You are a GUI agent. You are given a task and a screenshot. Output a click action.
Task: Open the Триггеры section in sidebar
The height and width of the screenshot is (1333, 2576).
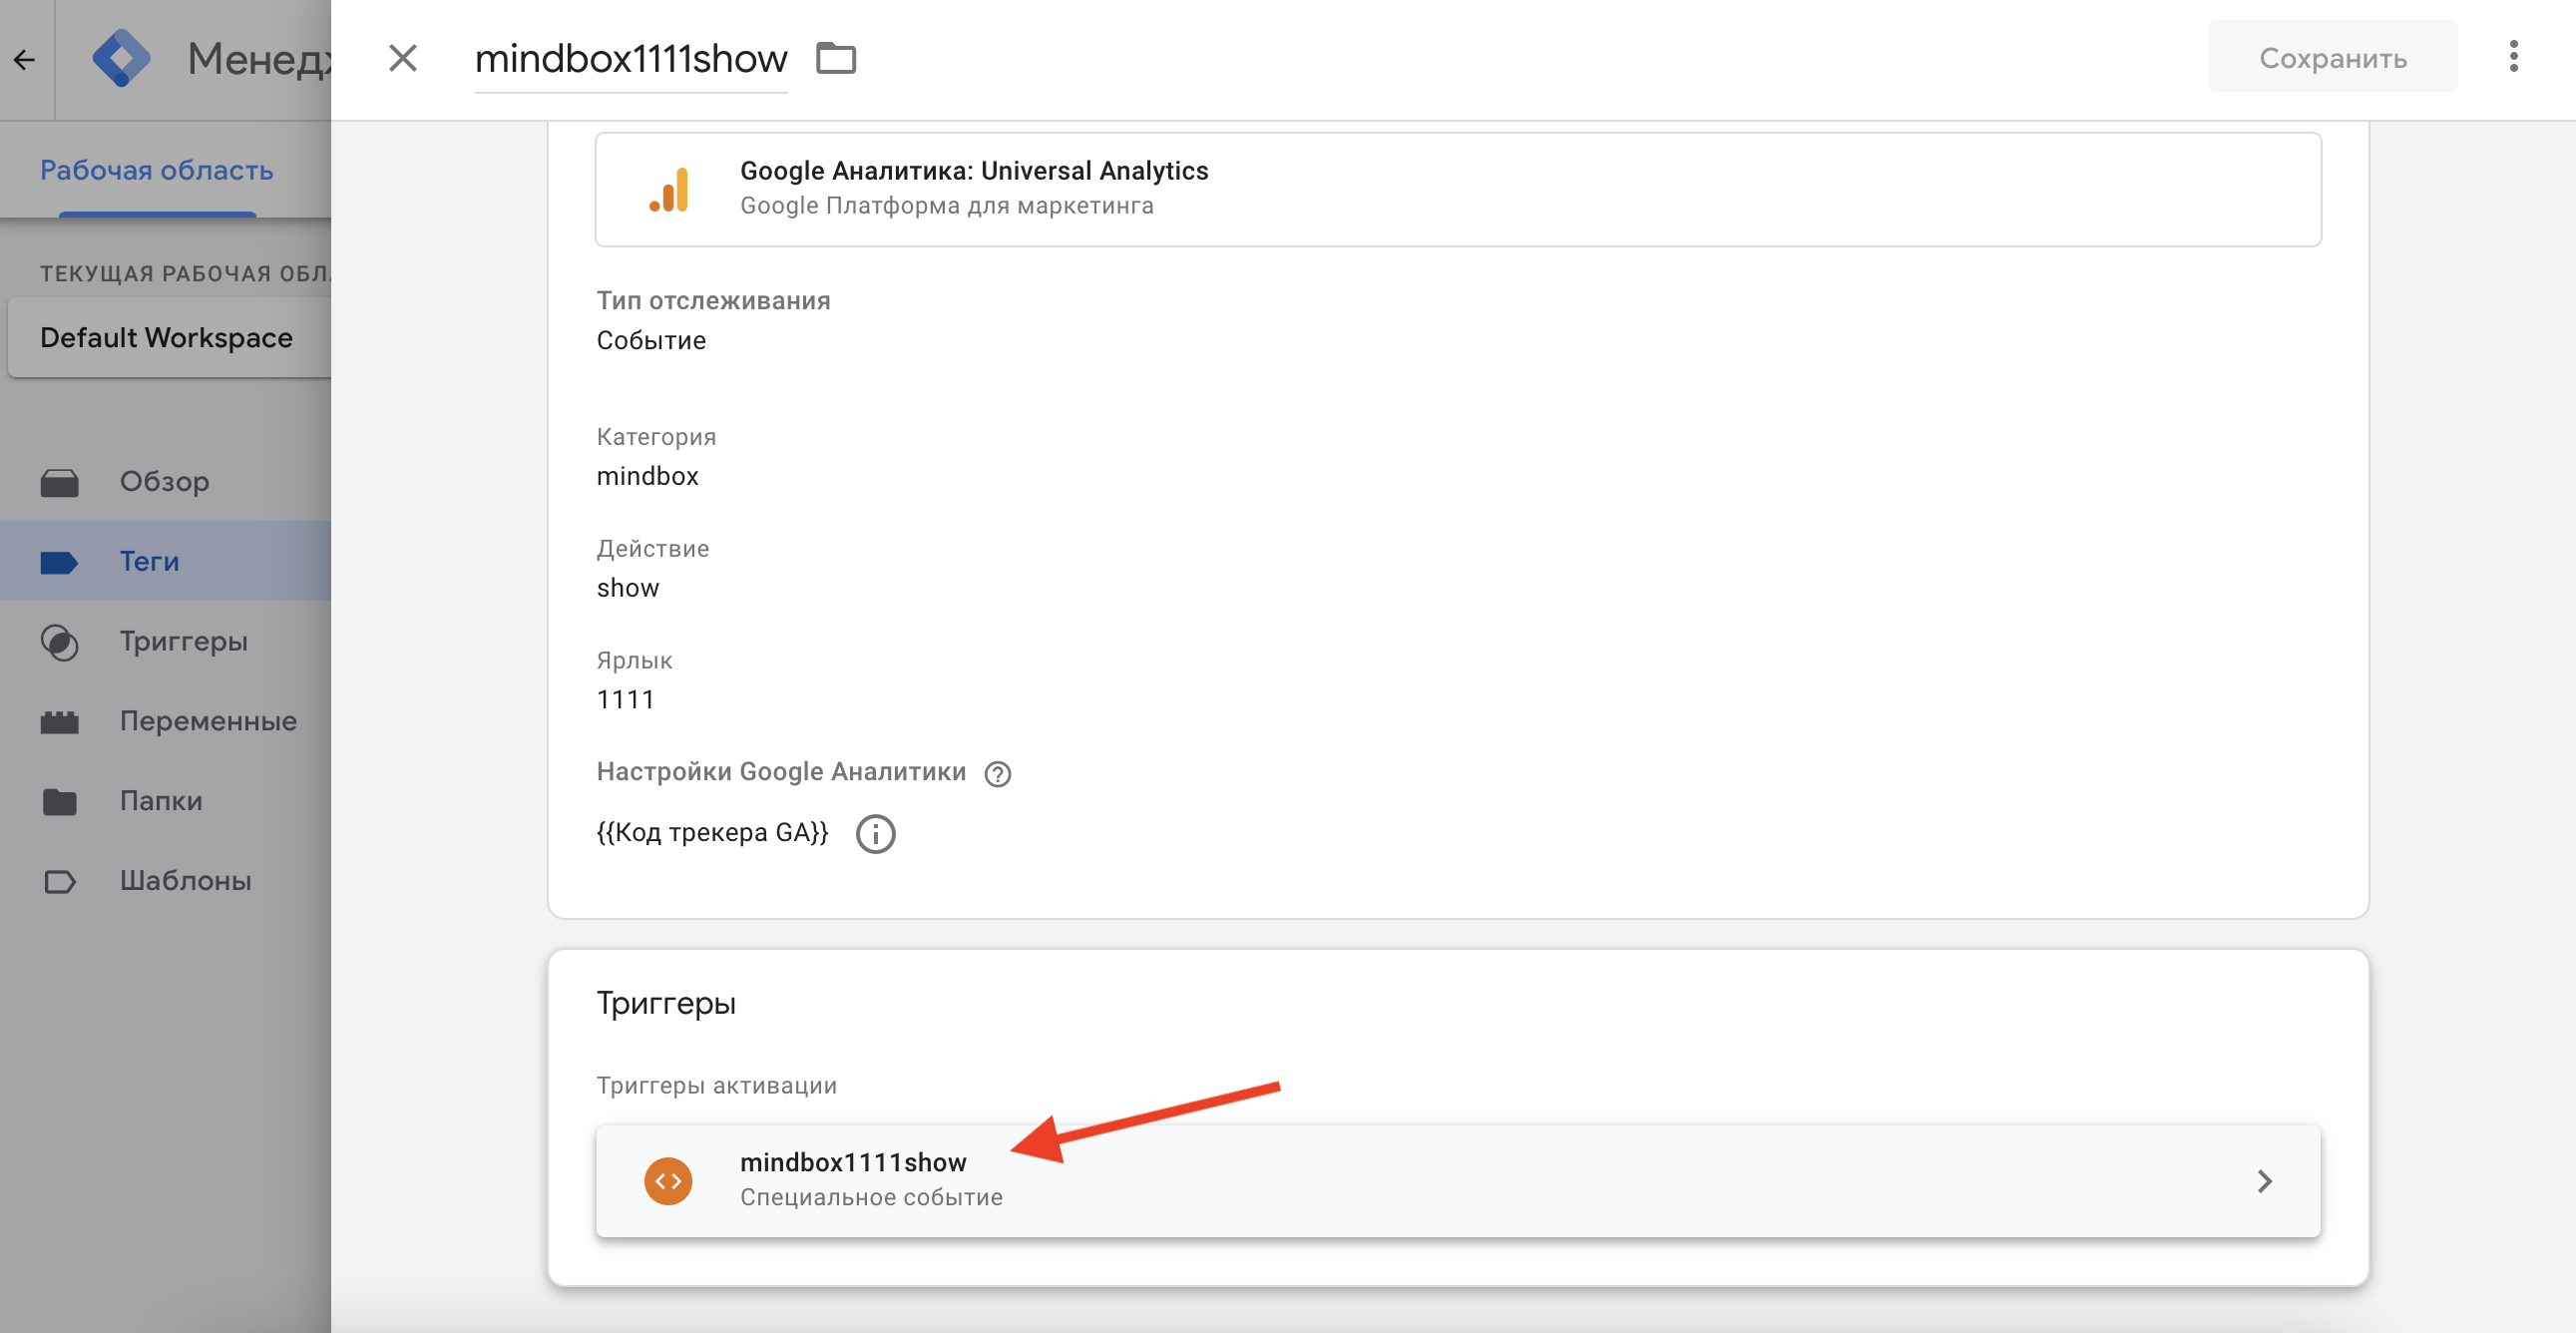(x=165, y=641)
